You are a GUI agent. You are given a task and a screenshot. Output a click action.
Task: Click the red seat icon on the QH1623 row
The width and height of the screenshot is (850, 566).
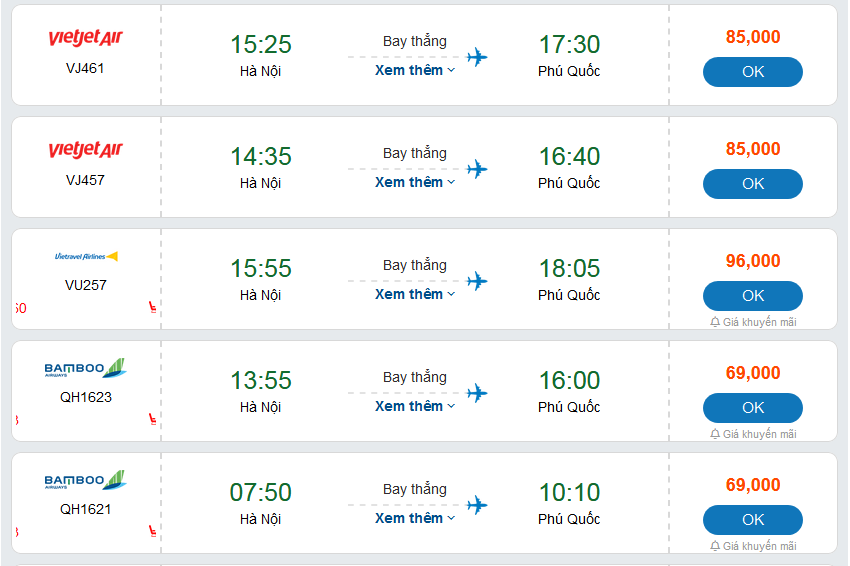pos(152,420)
